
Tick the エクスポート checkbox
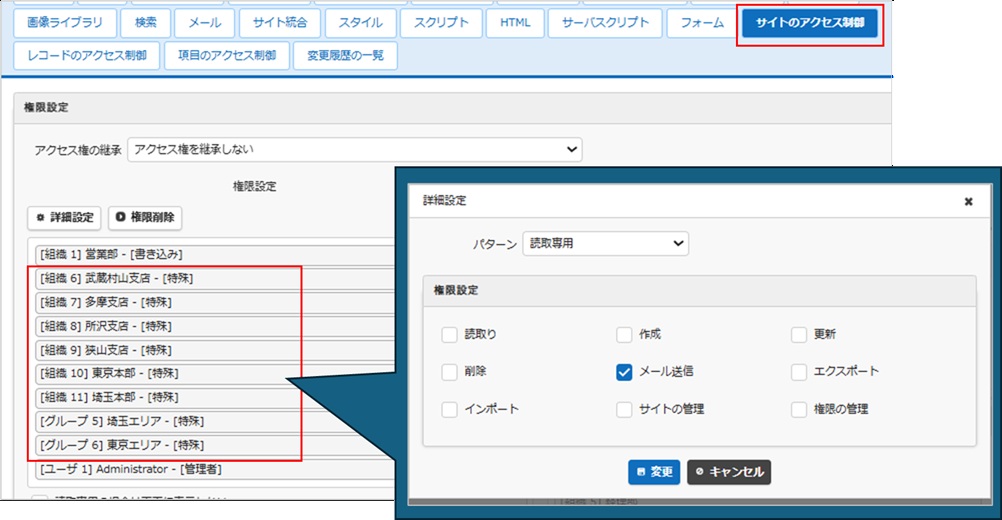799,372
